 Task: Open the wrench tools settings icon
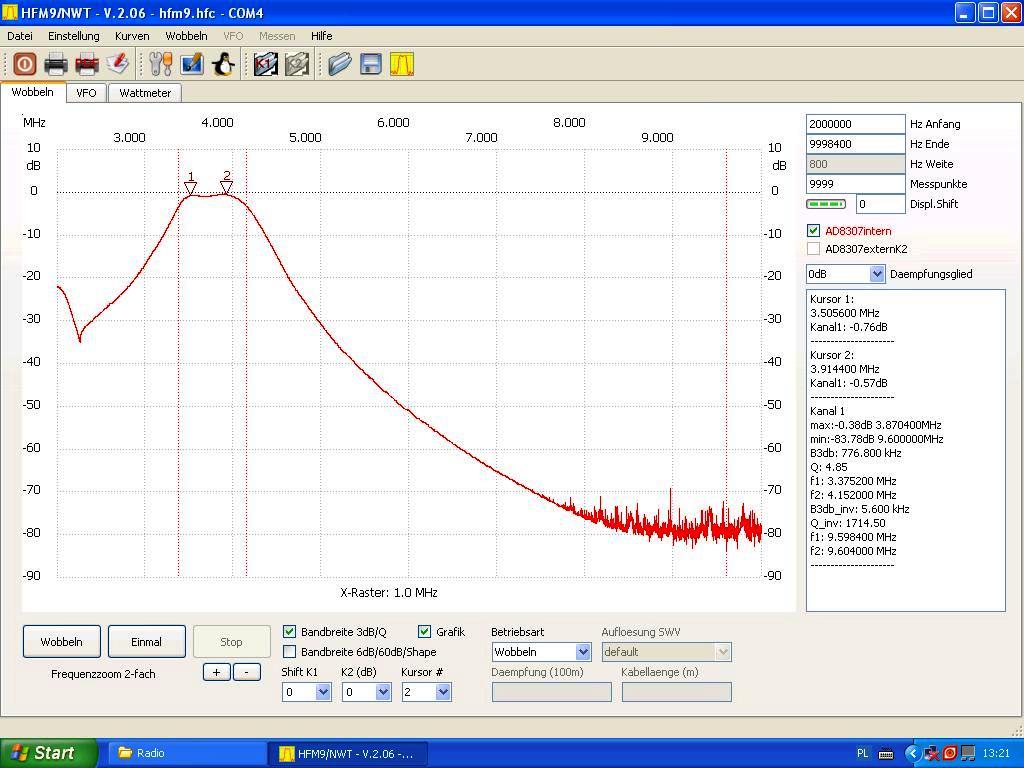[160, 65]
